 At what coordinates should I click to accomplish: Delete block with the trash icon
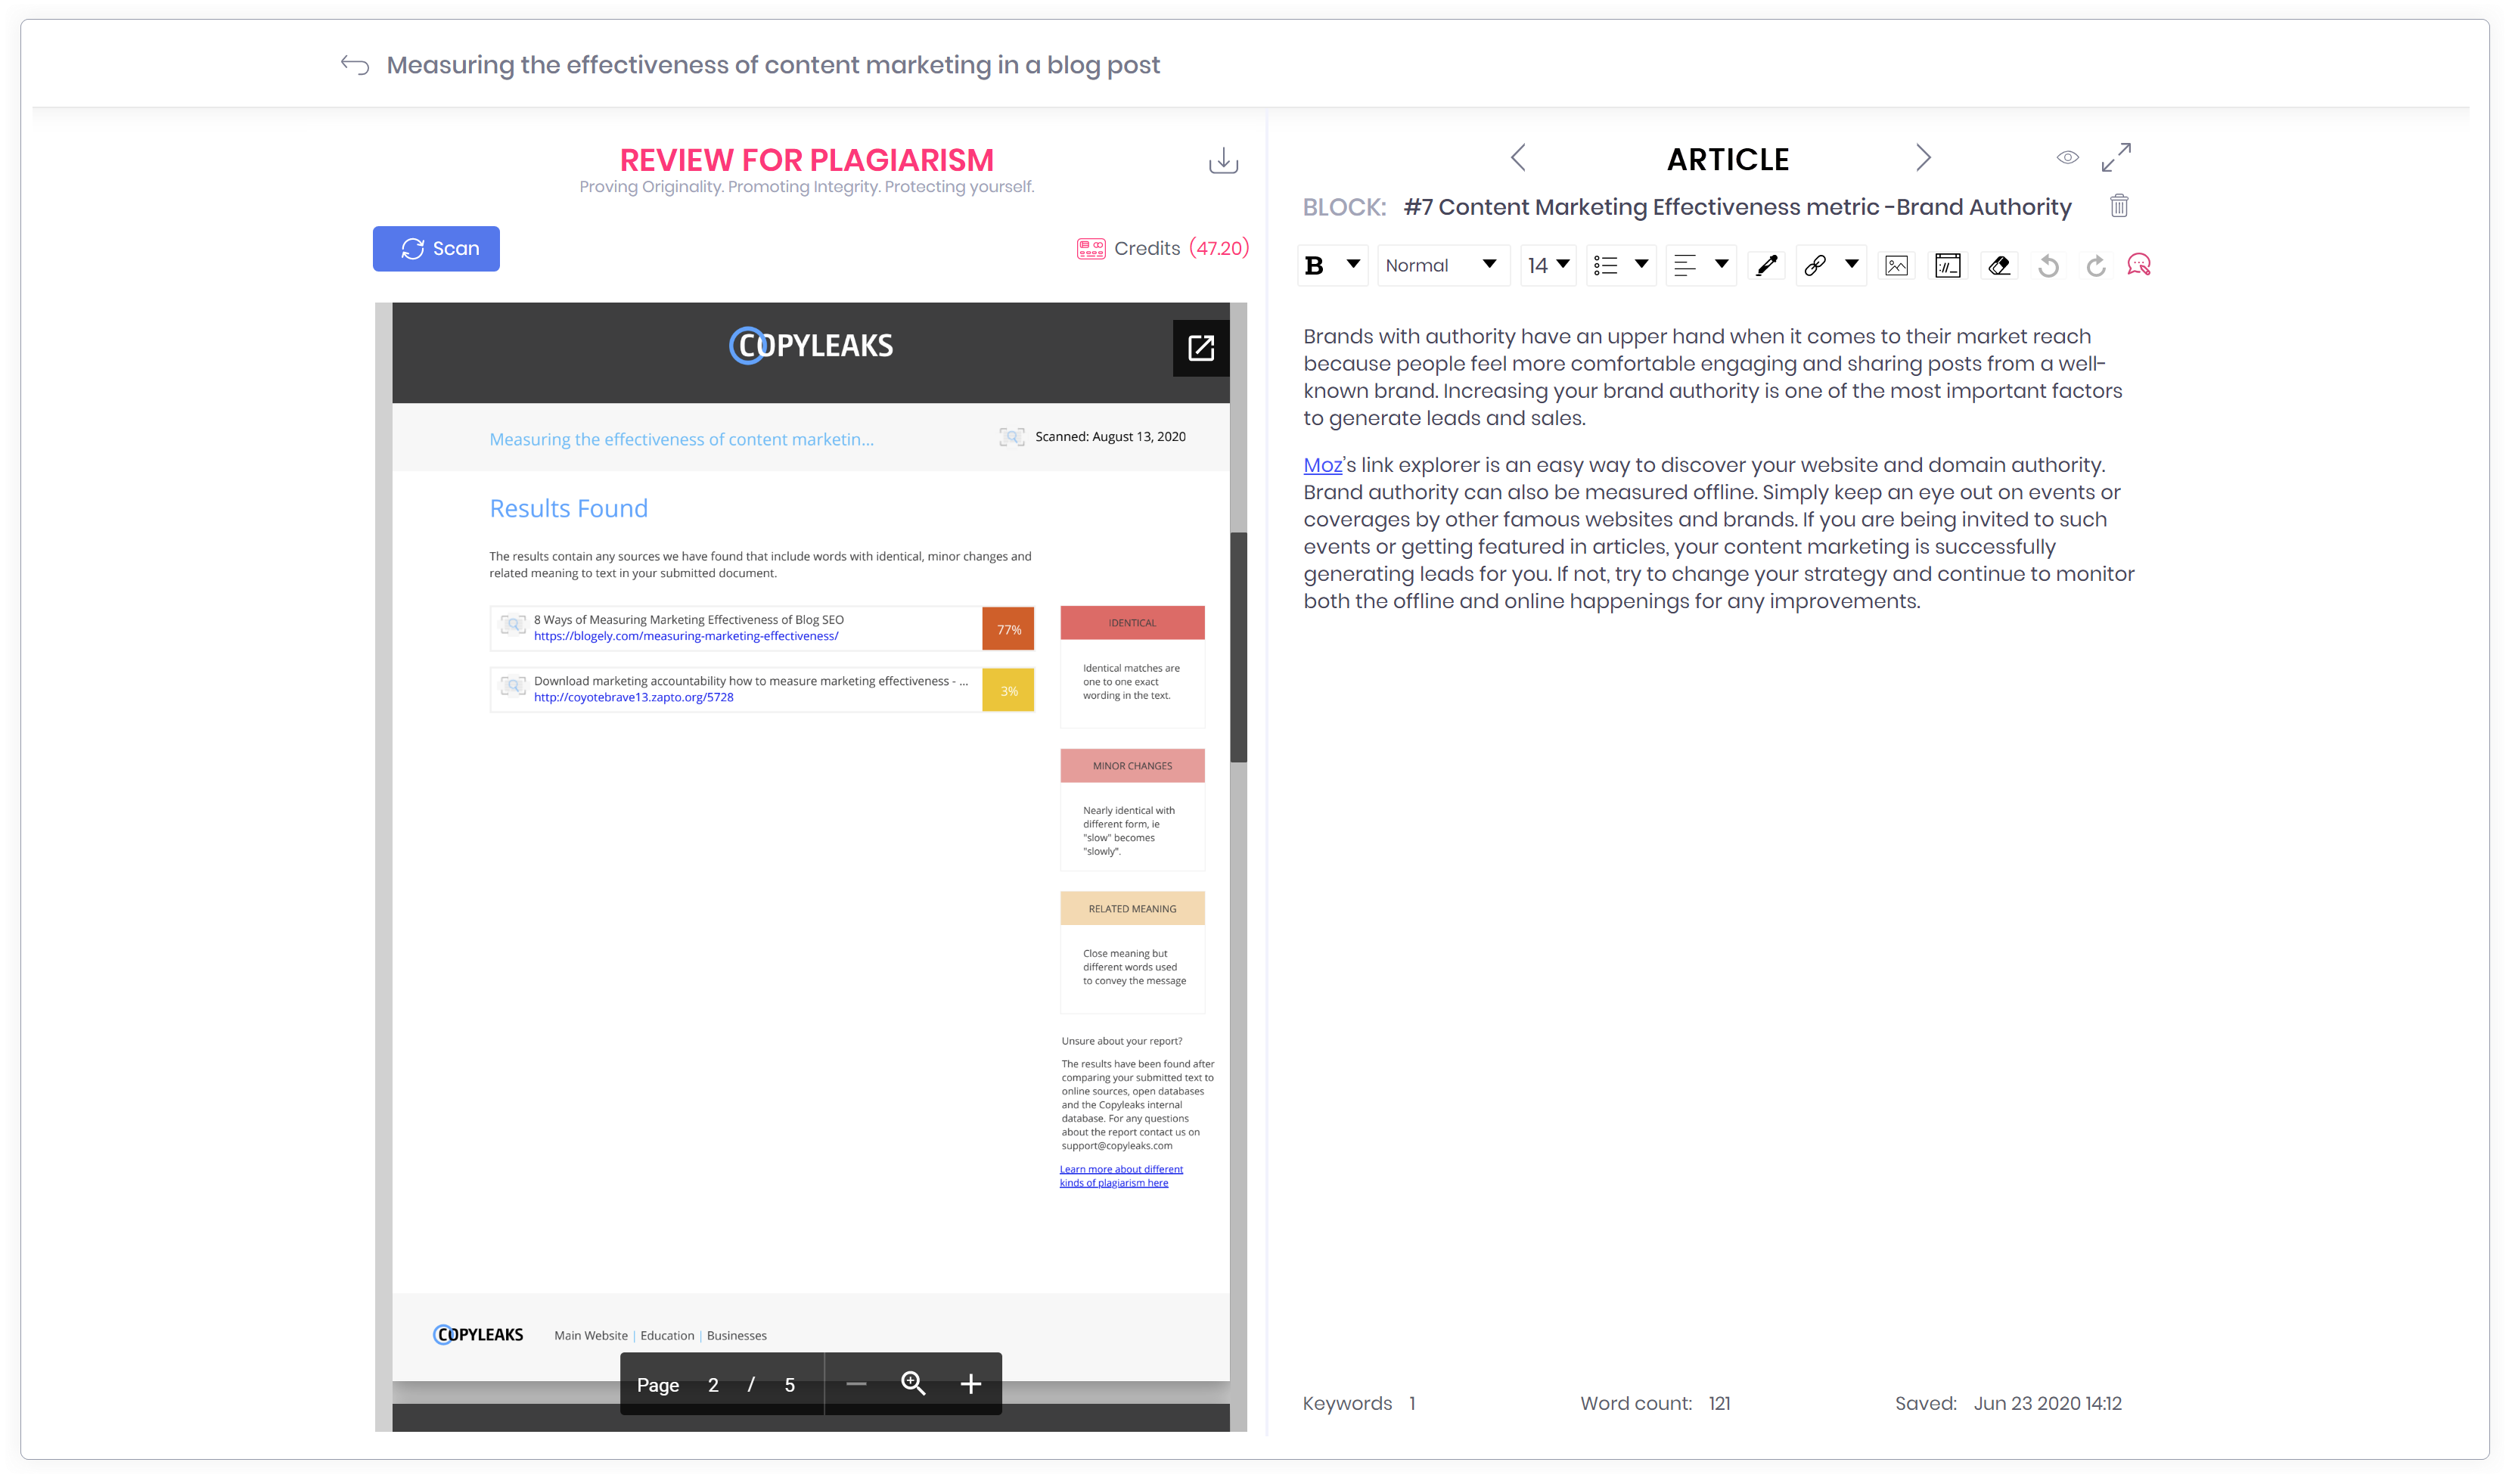click(x=2118, y=206)
